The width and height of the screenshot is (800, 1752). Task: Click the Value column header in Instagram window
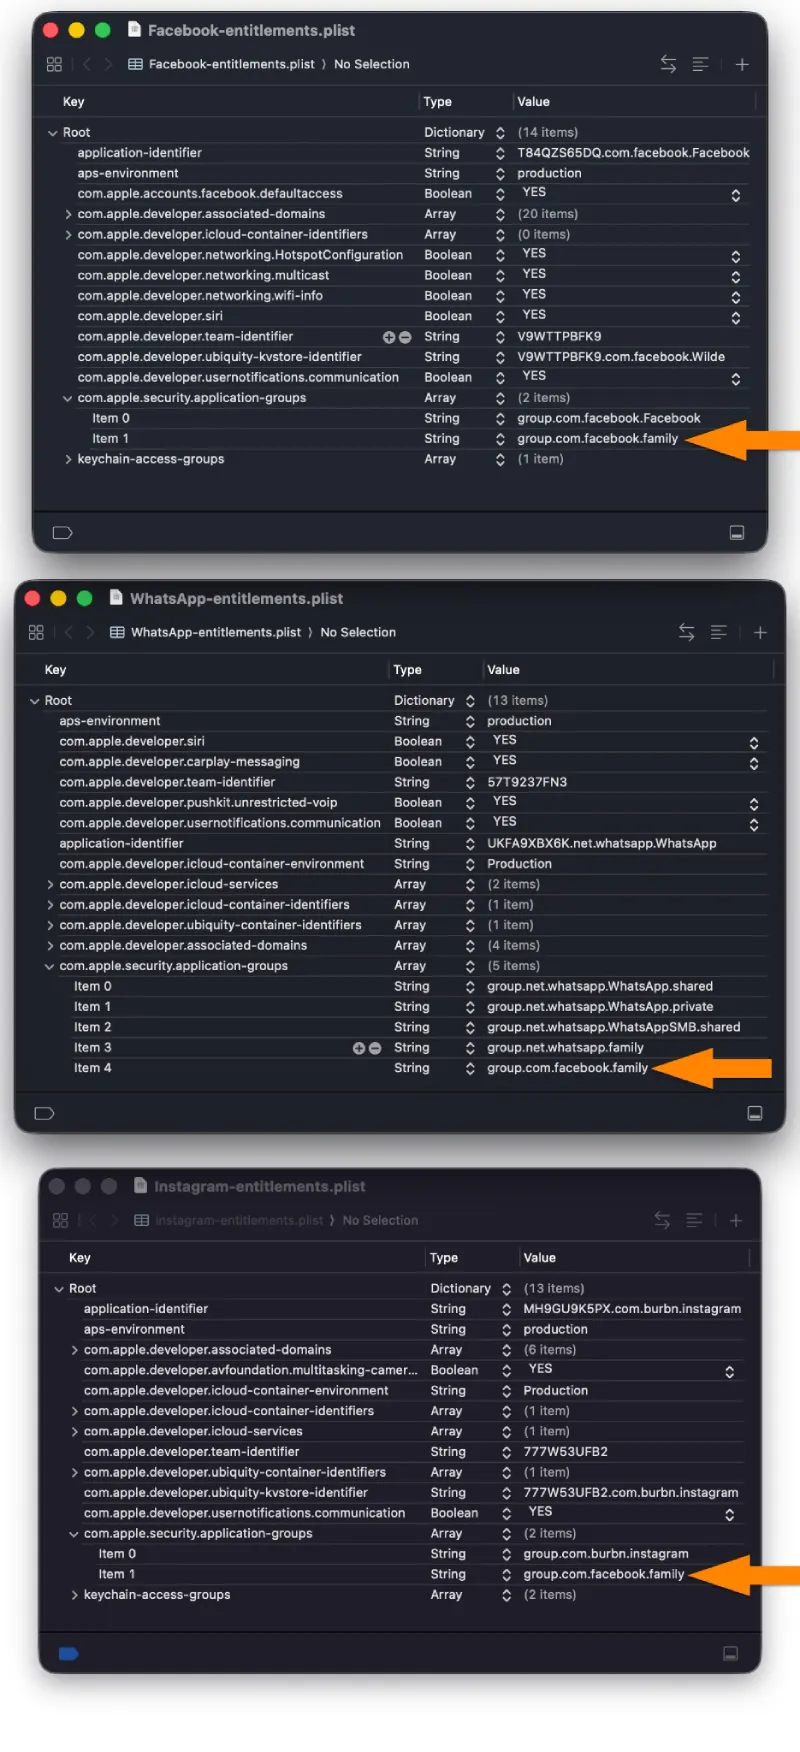[x=540, y=1258]
